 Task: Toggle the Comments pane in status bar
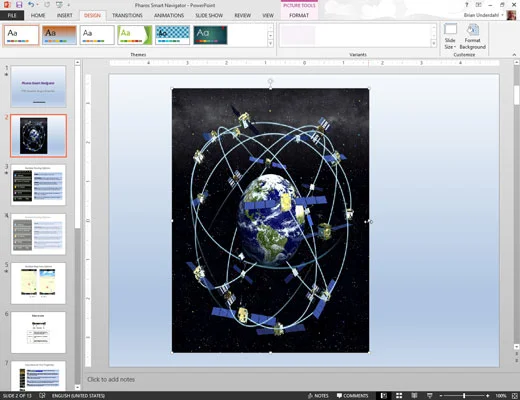click(352, 396)
